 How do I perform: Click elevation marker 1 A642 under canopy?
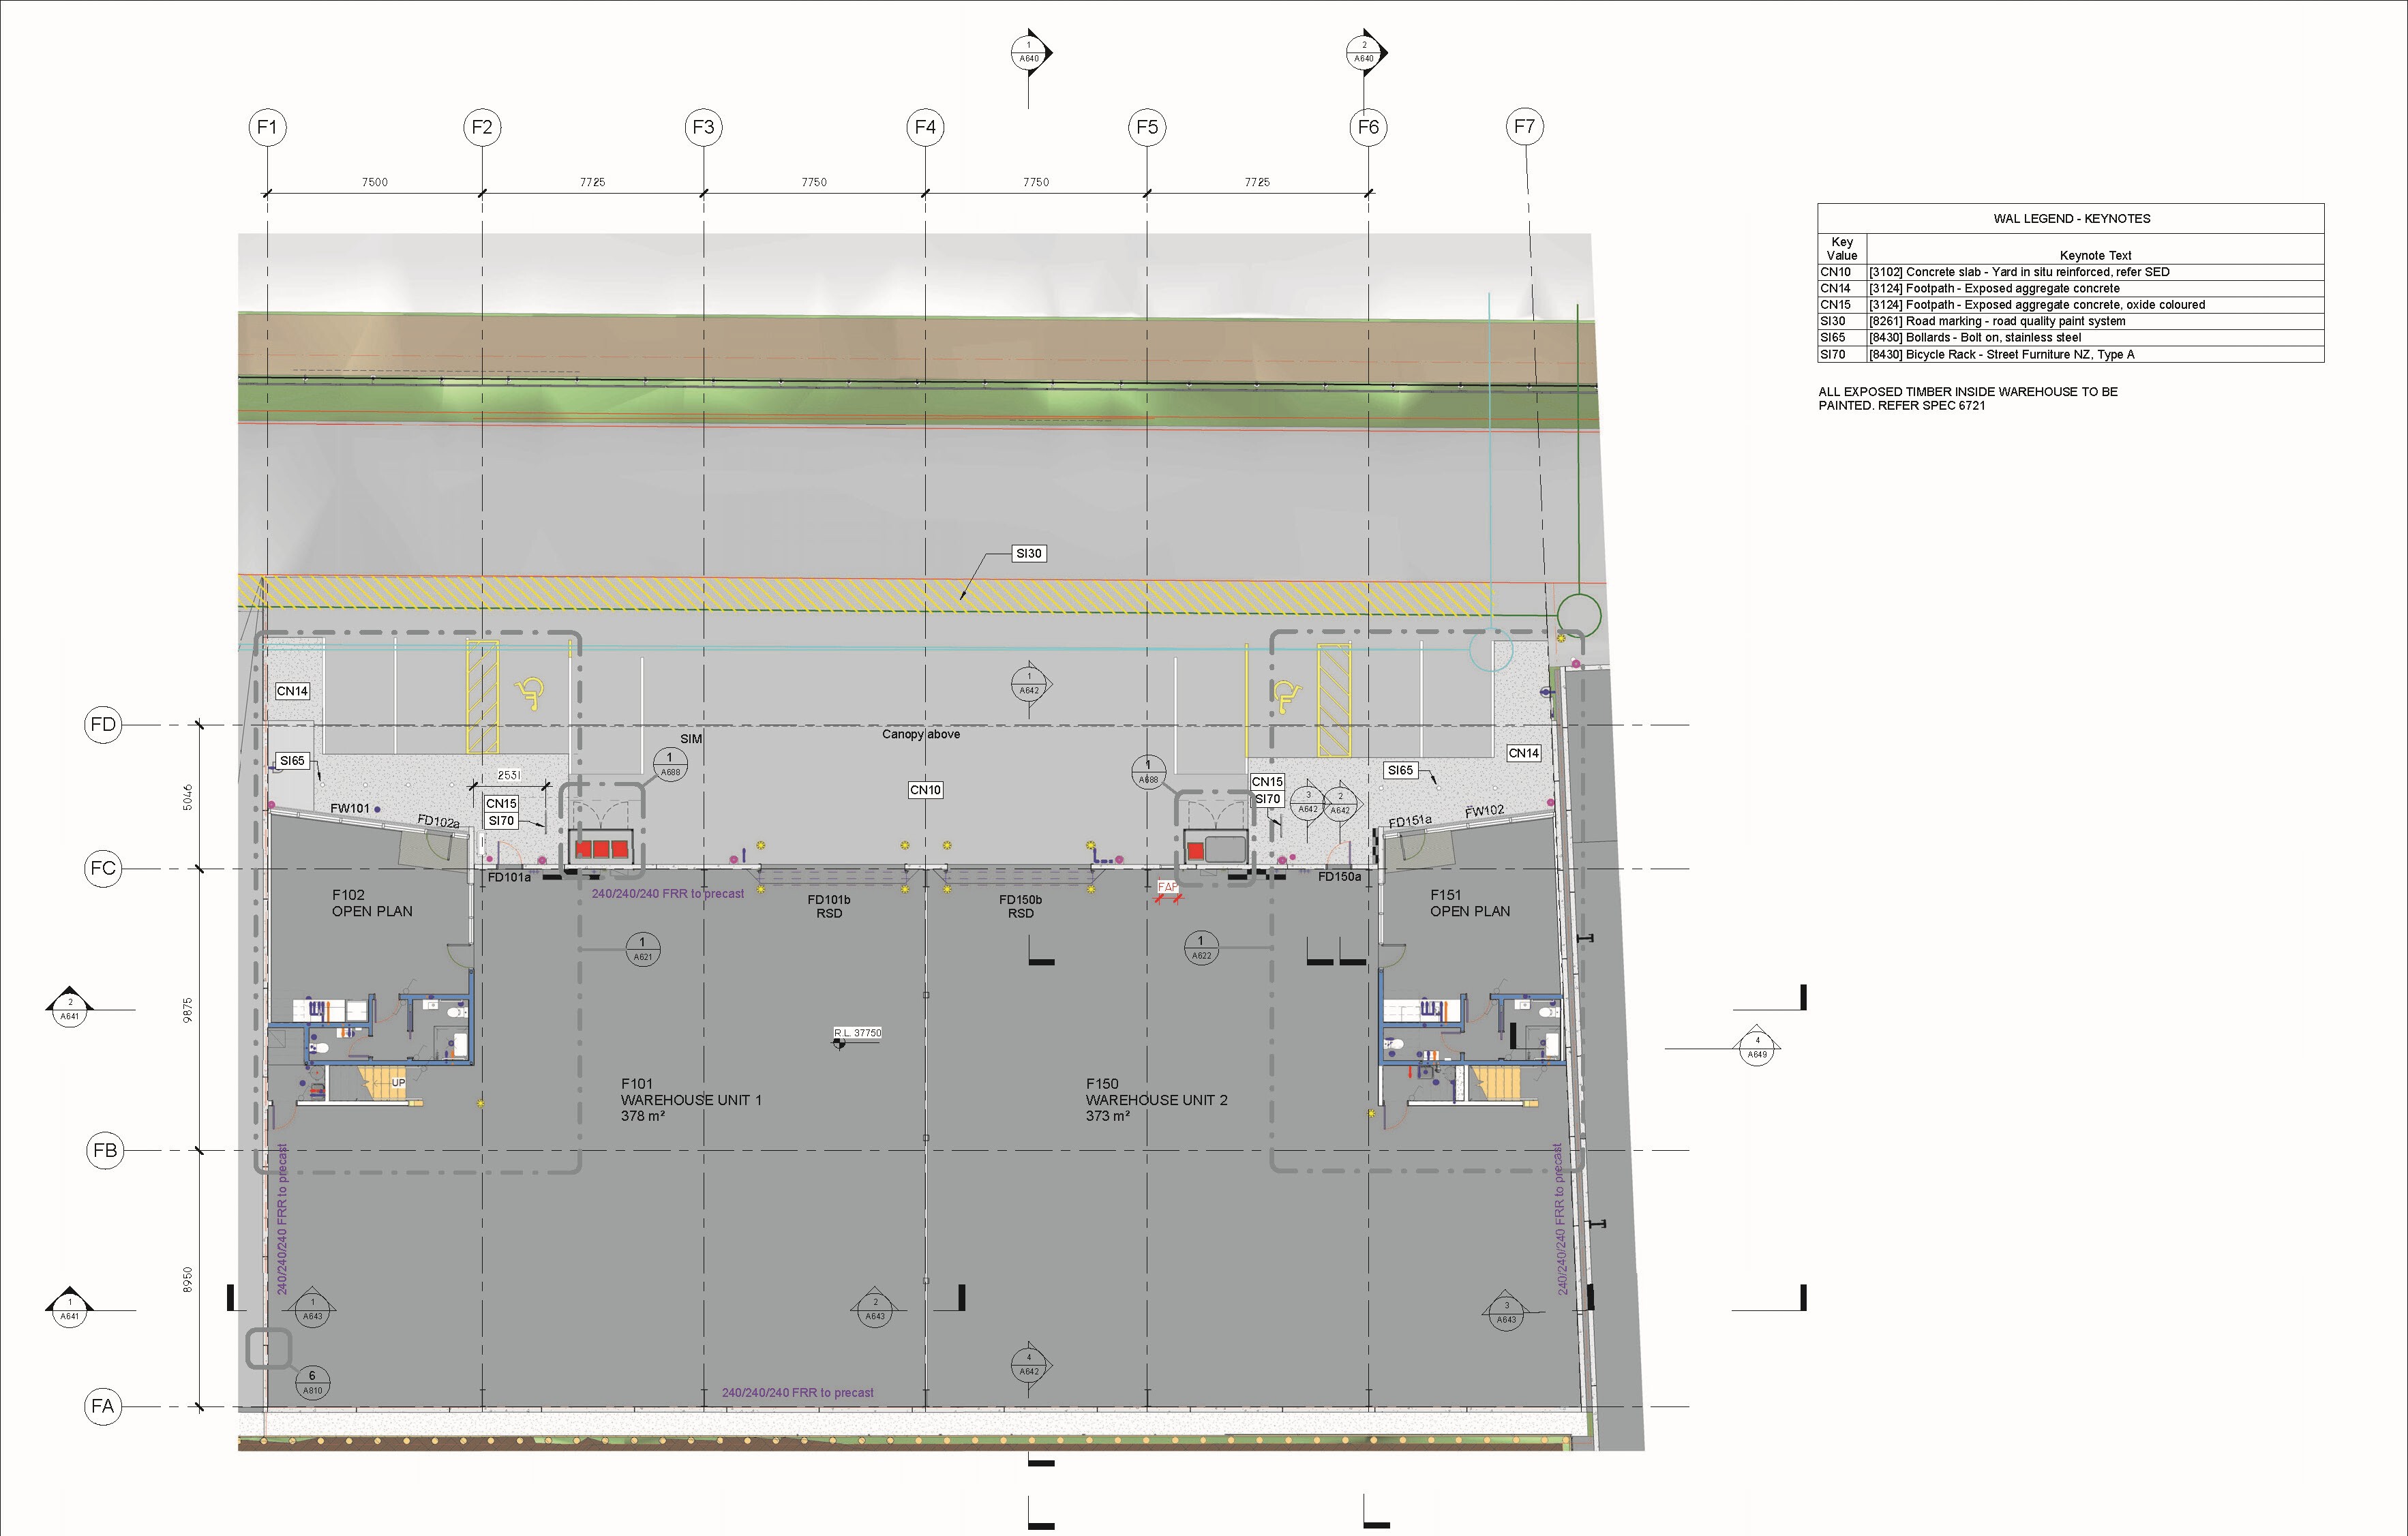click(x=1029, y=684)
